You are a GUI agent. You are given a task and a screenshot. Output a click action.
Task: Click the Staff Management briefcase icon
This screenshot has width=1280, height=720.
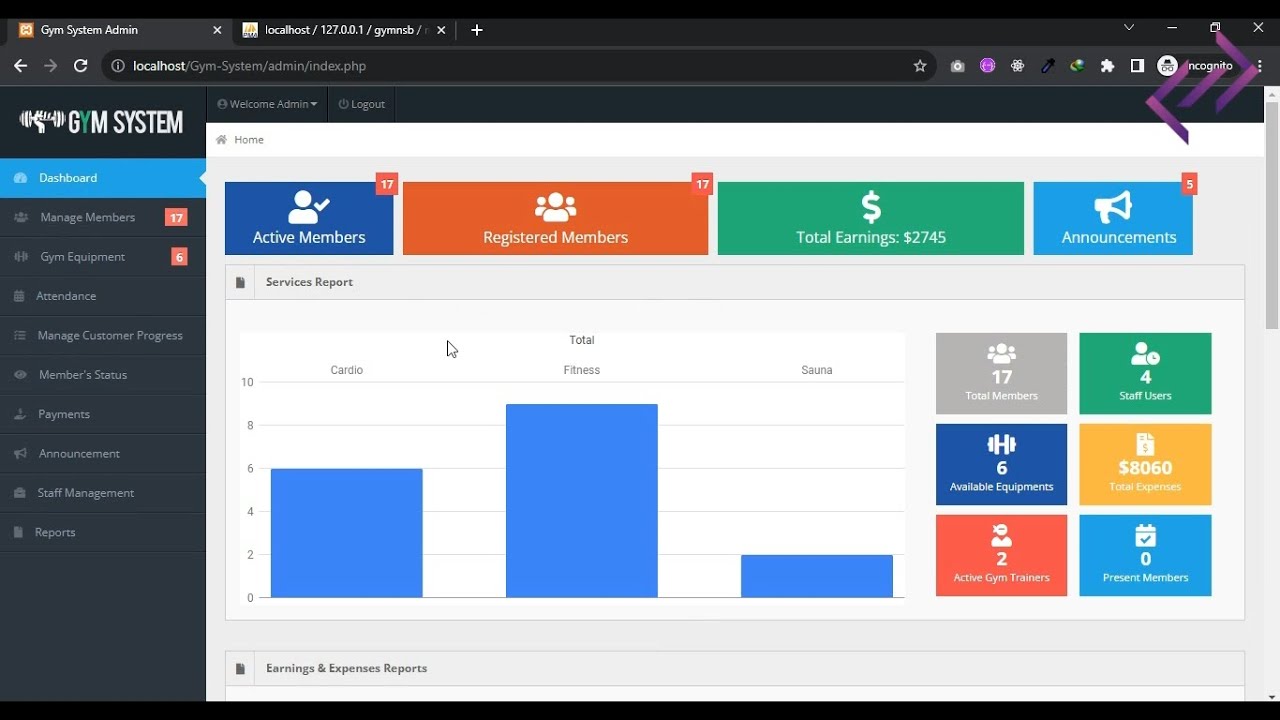pyautogui.click(x=19, y=493)
